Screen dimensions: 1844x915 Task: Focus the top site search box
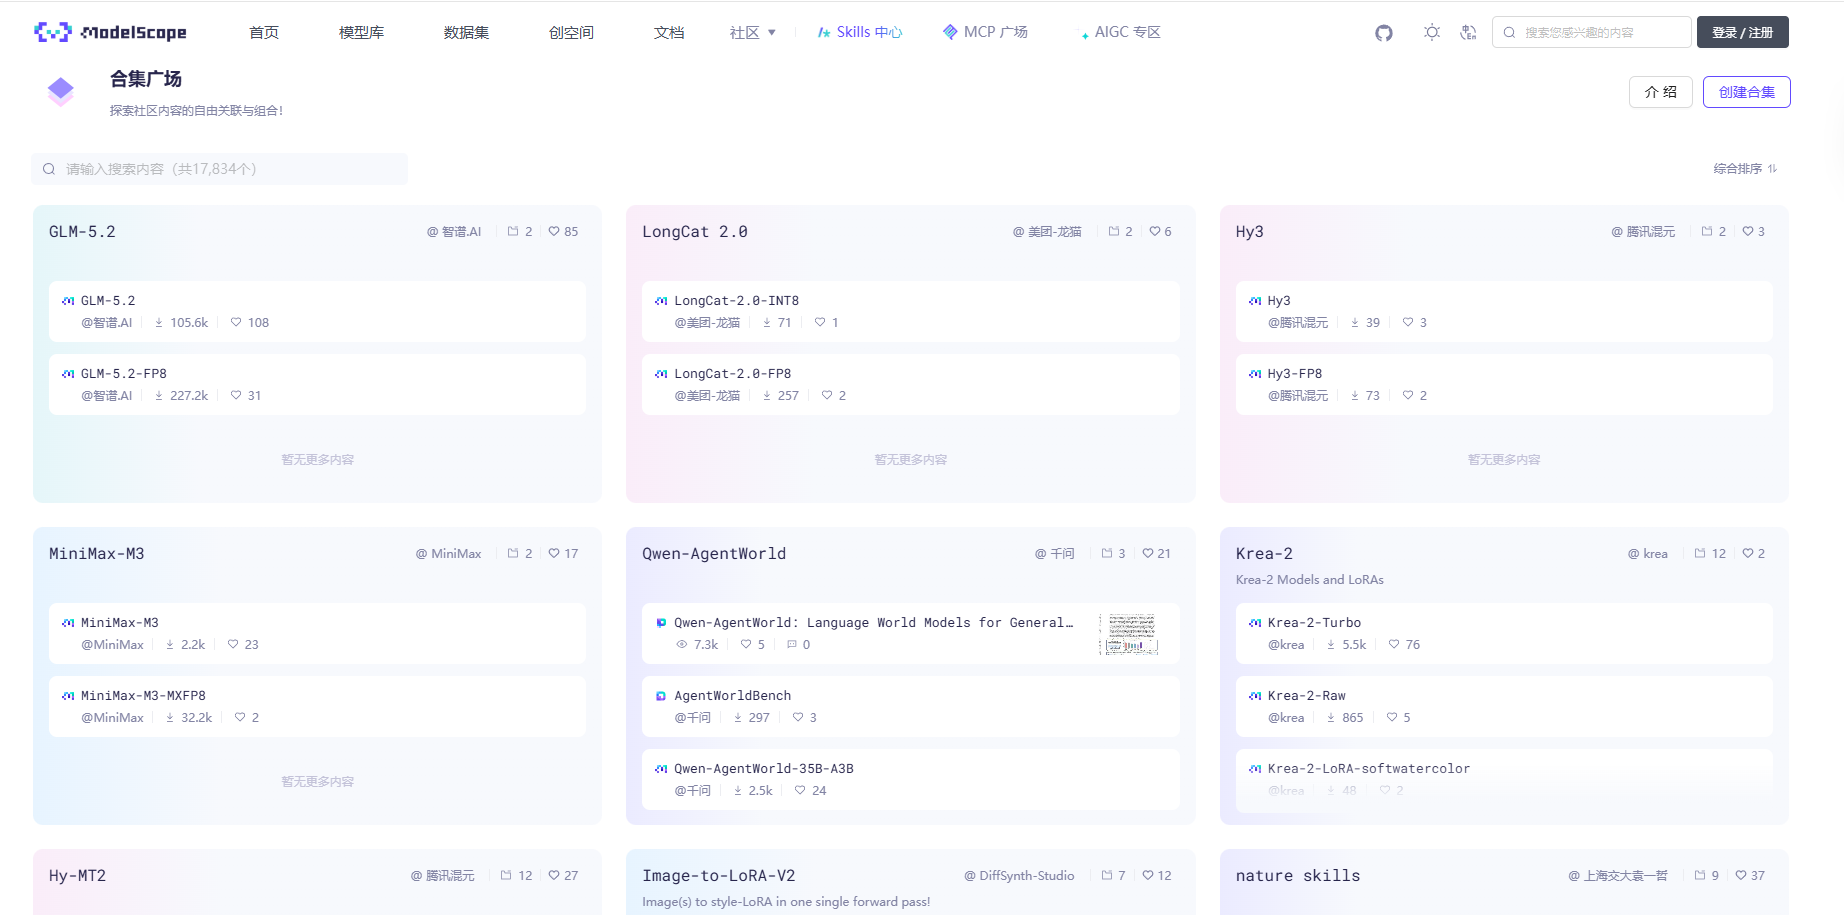point(1591,32)
